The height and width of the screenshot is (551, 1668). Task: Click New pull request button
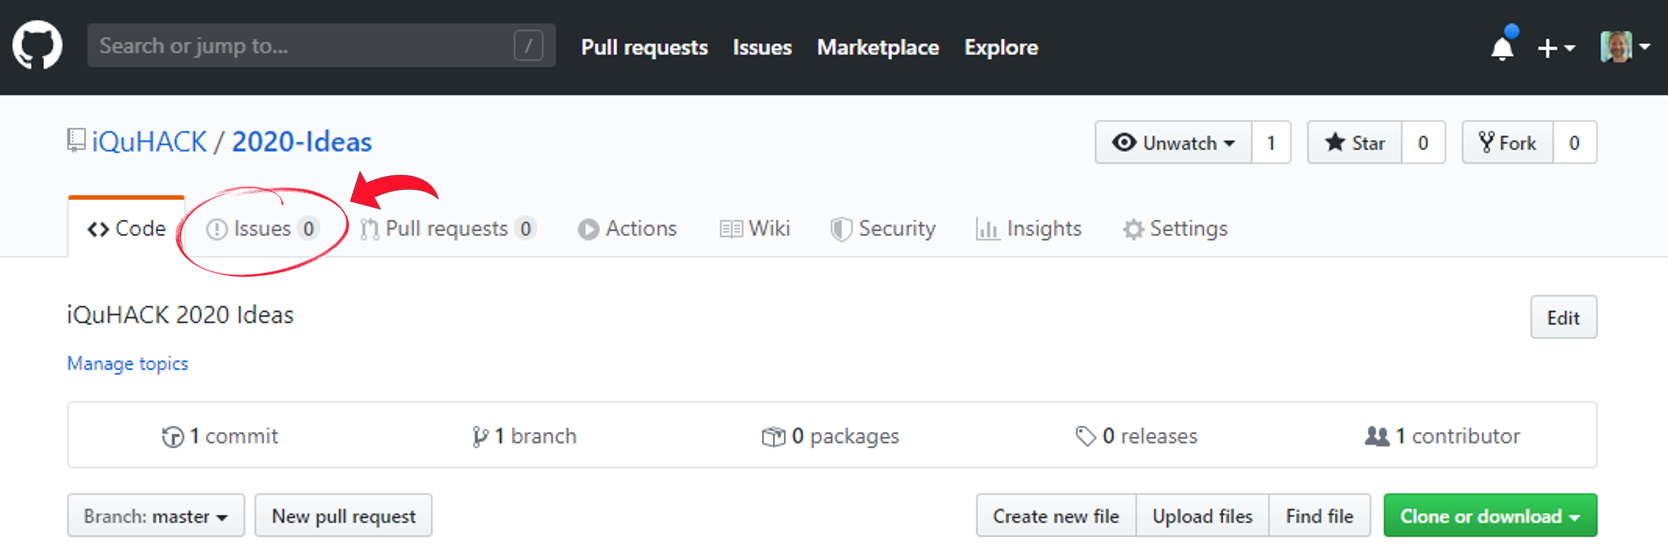tap(343, 516)
